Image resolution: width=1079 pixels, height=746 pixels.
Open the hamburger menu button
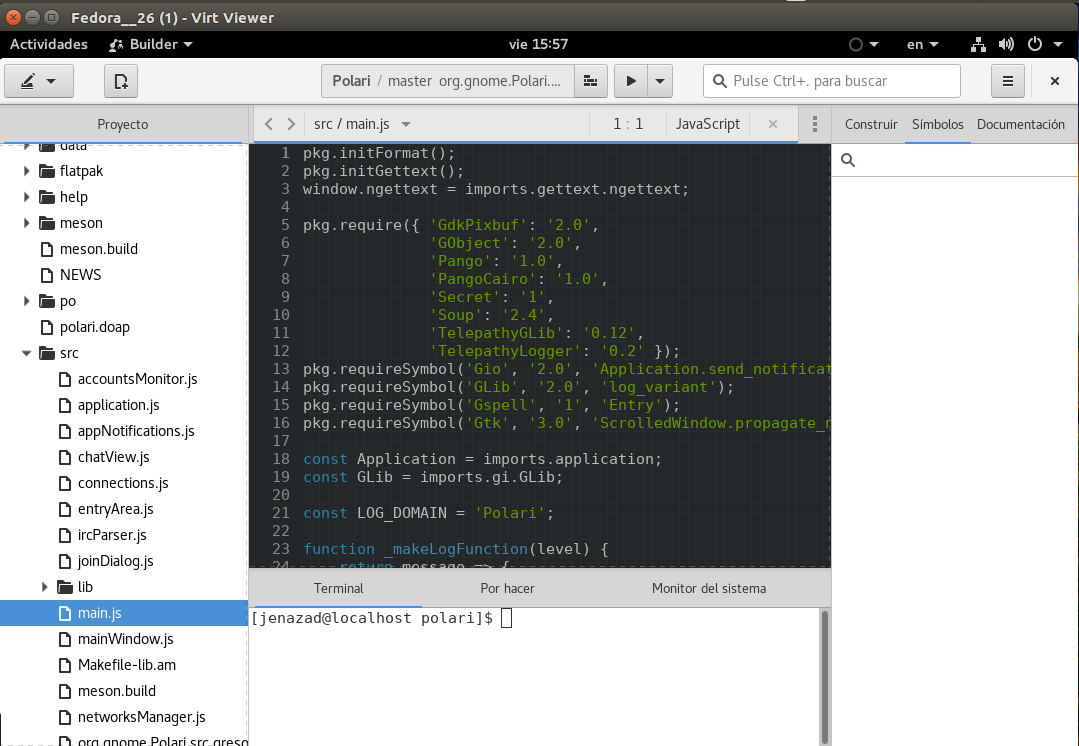(1007, 81)
